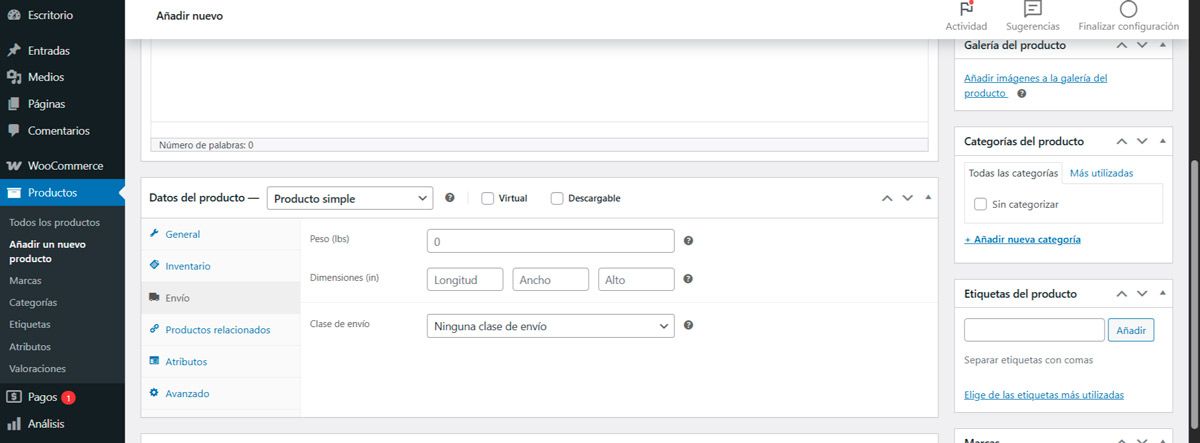Open the Marcas submenu item
1200x443 pixels.
click(x=25, y=281)
